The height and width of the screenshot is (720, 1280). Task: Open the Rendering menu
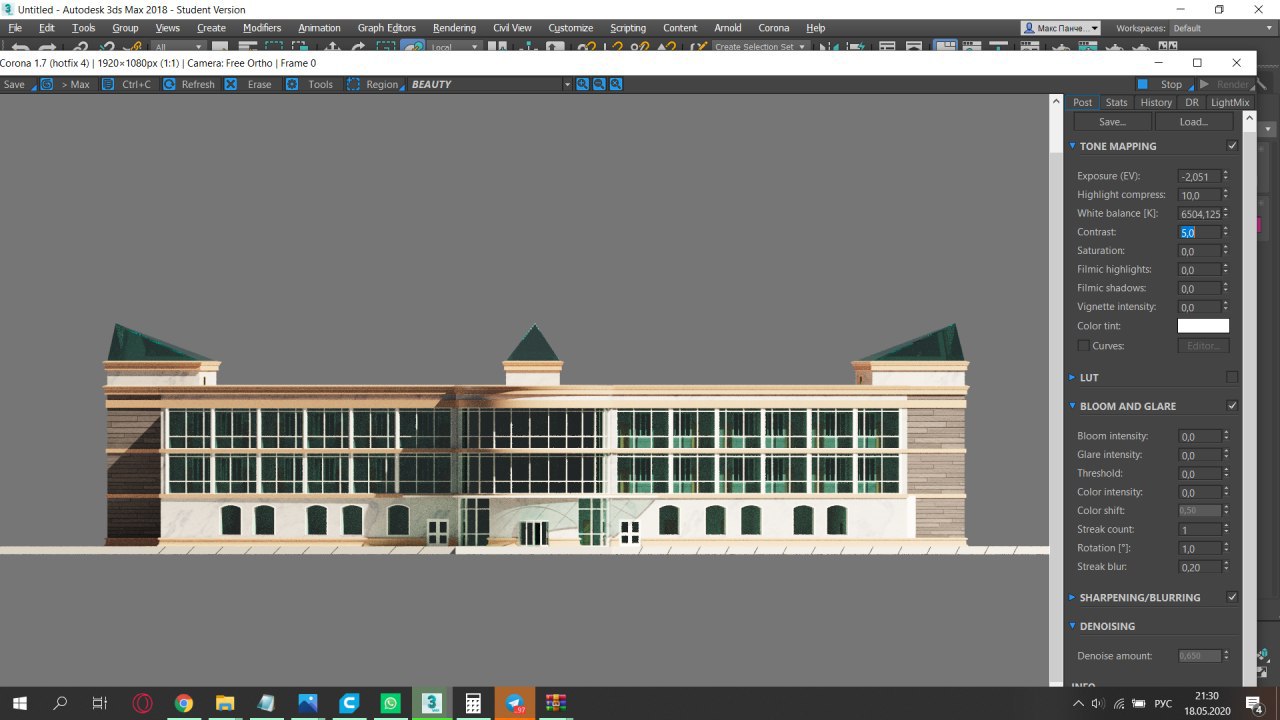point(454,28)
